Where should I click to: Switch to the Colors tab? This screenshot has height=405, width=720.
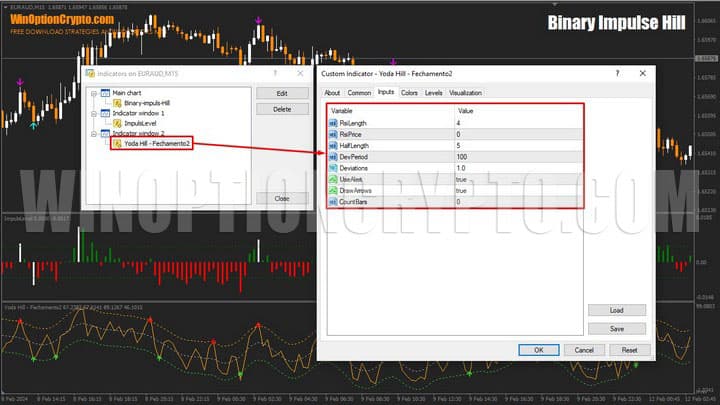[x=409, y=92]
